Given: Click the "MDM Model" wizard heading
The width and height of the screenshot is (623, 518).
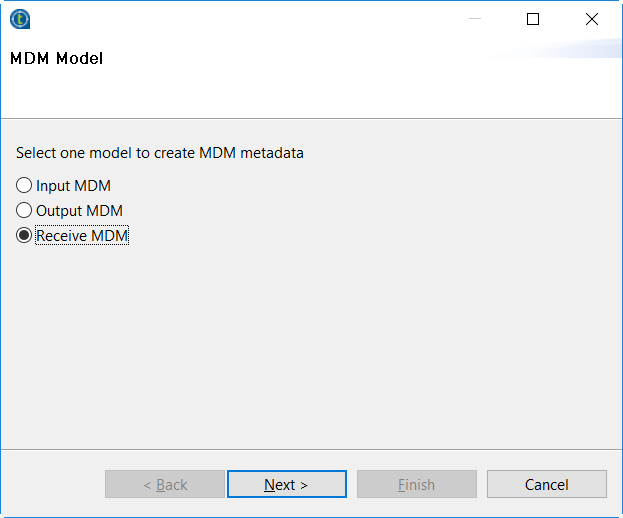Looking at the screenshot, I should point(57,59).
